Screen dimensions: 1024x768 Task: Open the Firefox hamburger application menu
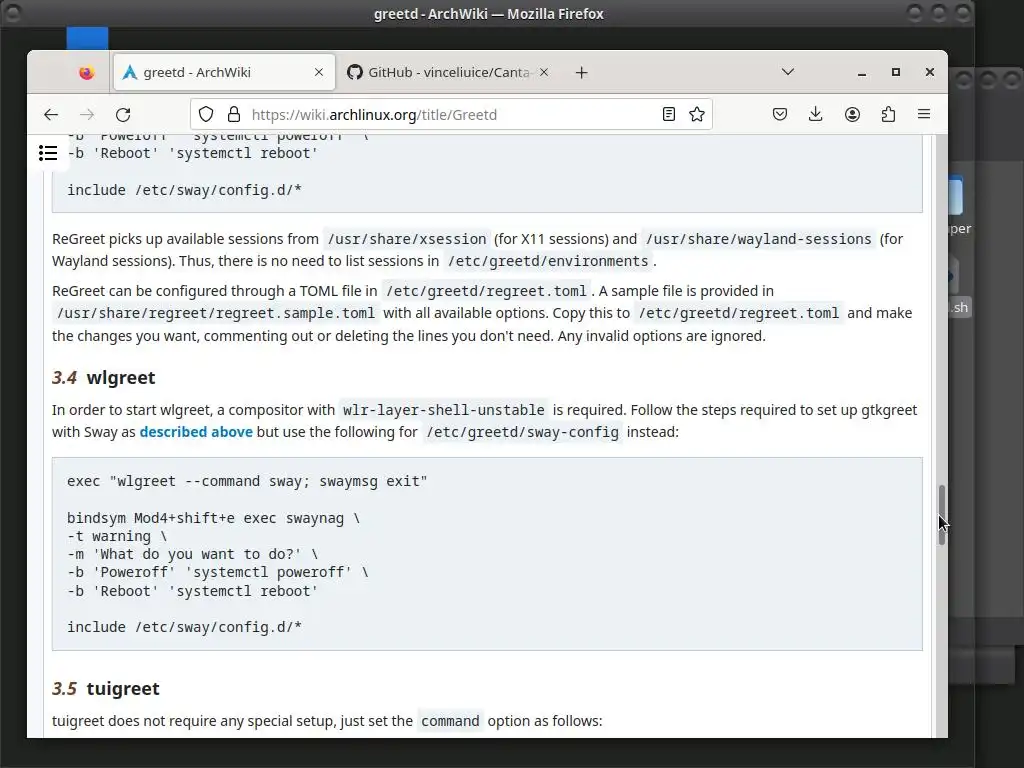pos(924,114)
